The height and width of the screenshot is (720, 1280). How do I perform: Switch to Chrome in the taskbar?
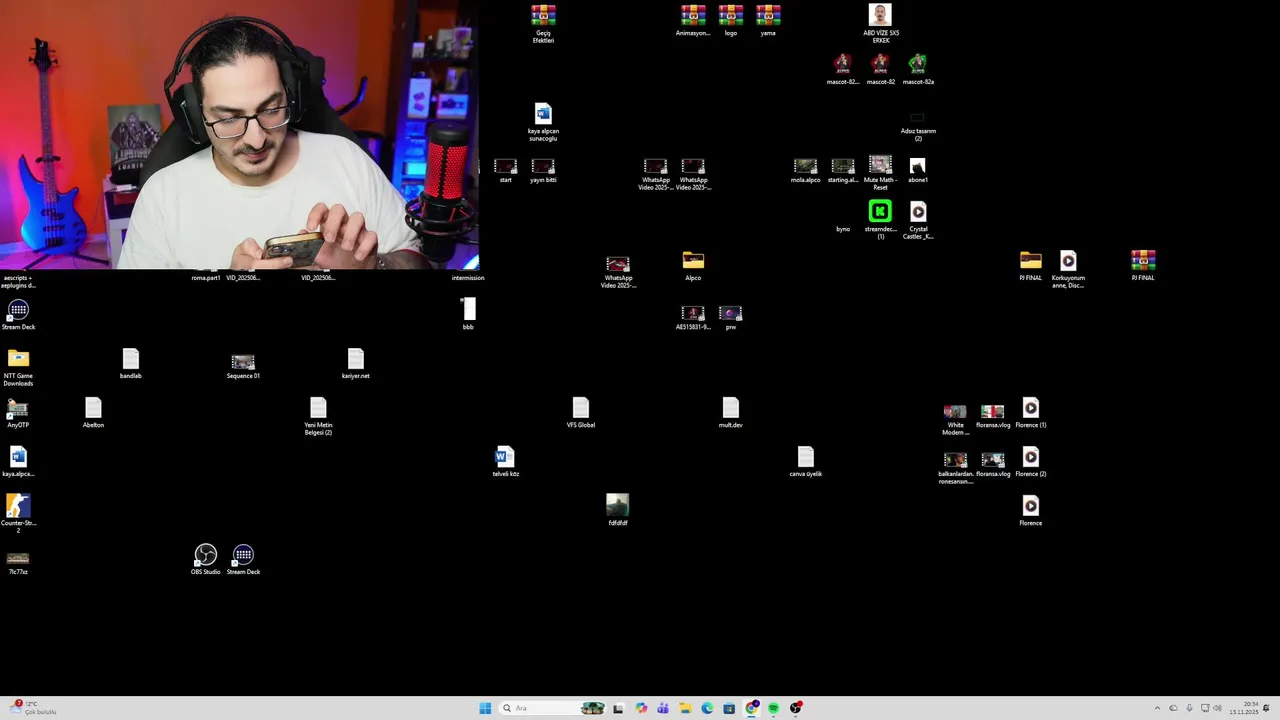pyautogui.click(x=751, y=708)
